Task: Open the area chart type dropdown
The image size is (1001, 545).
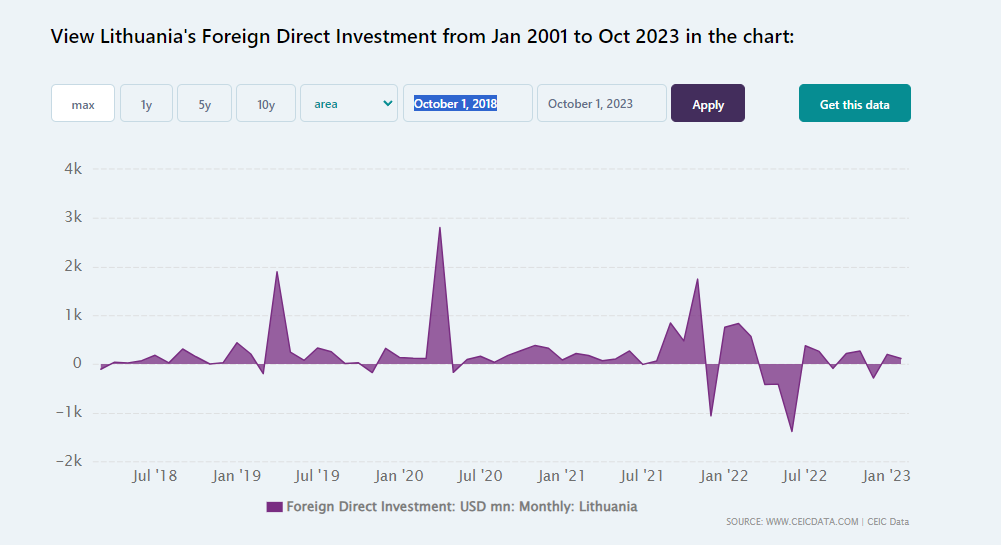Action: click(349, 103)
